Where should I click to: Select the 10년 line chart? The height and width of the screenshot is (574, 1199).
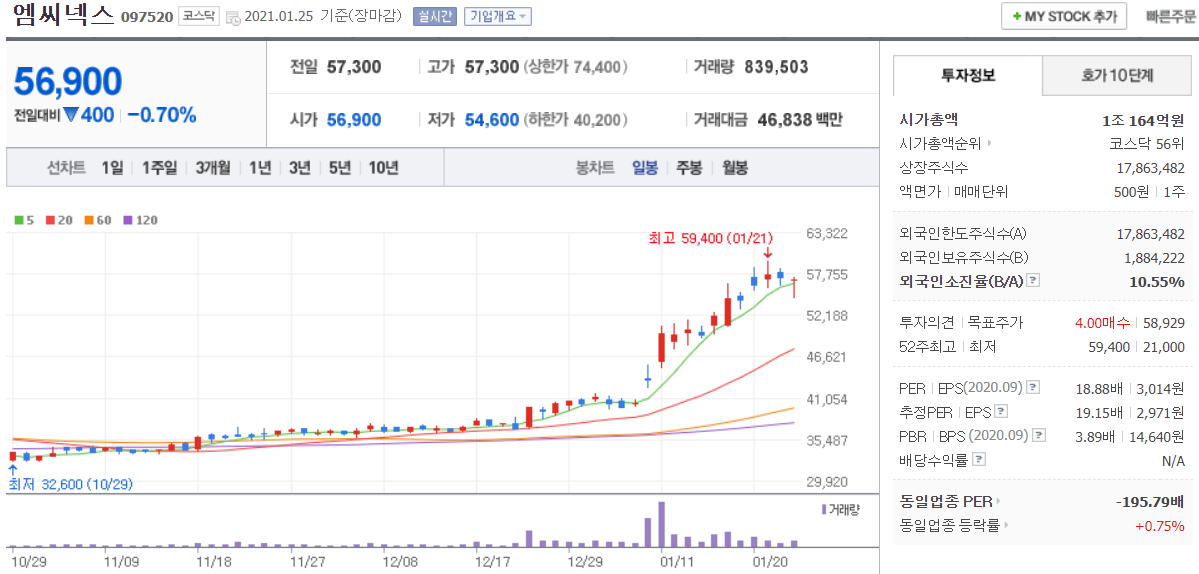(x=383, y=168)
